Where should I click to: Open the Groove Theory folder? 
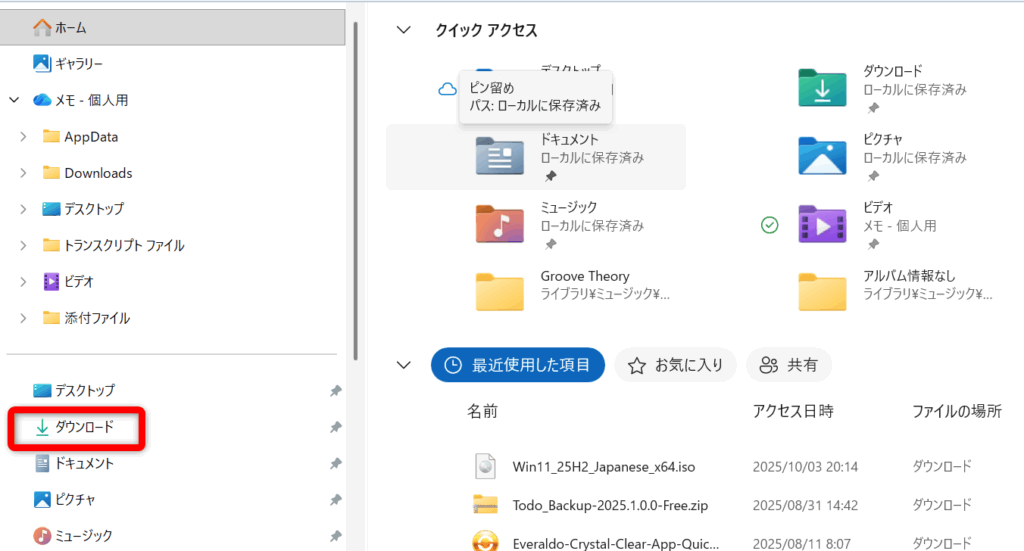tap(499, 292)
